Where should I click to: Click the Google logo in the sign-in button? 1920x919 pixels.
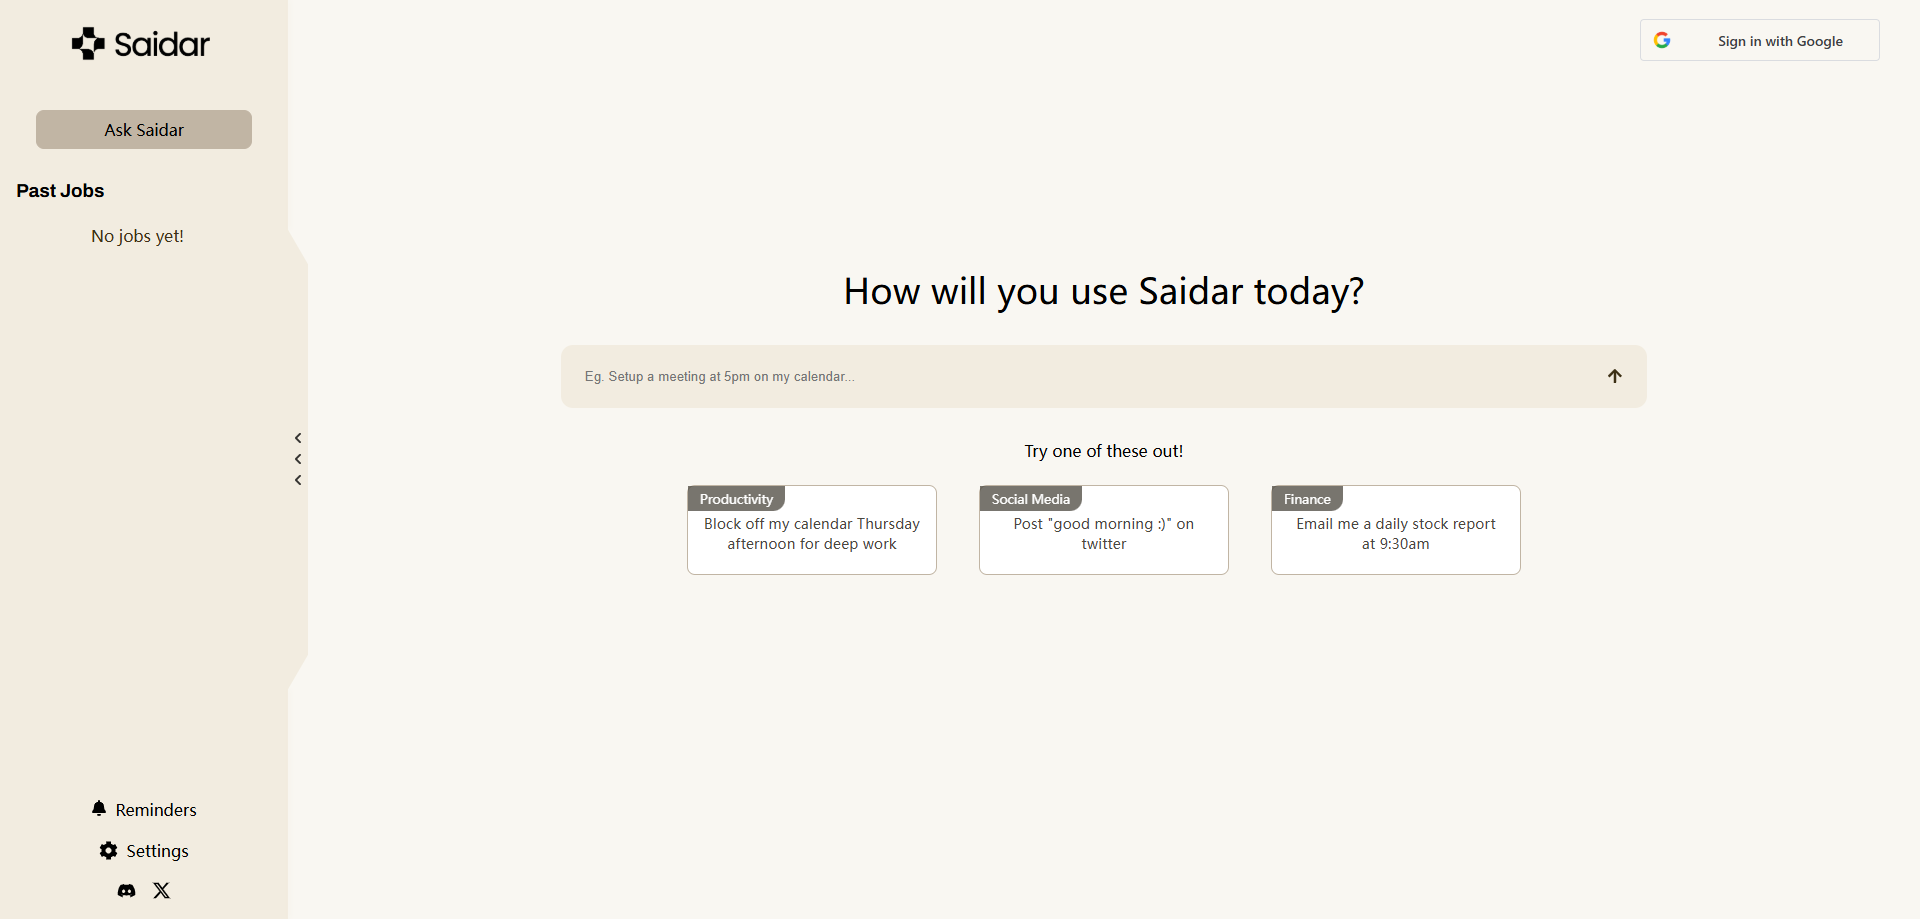pyautogui.click(x=1663, y=40)
